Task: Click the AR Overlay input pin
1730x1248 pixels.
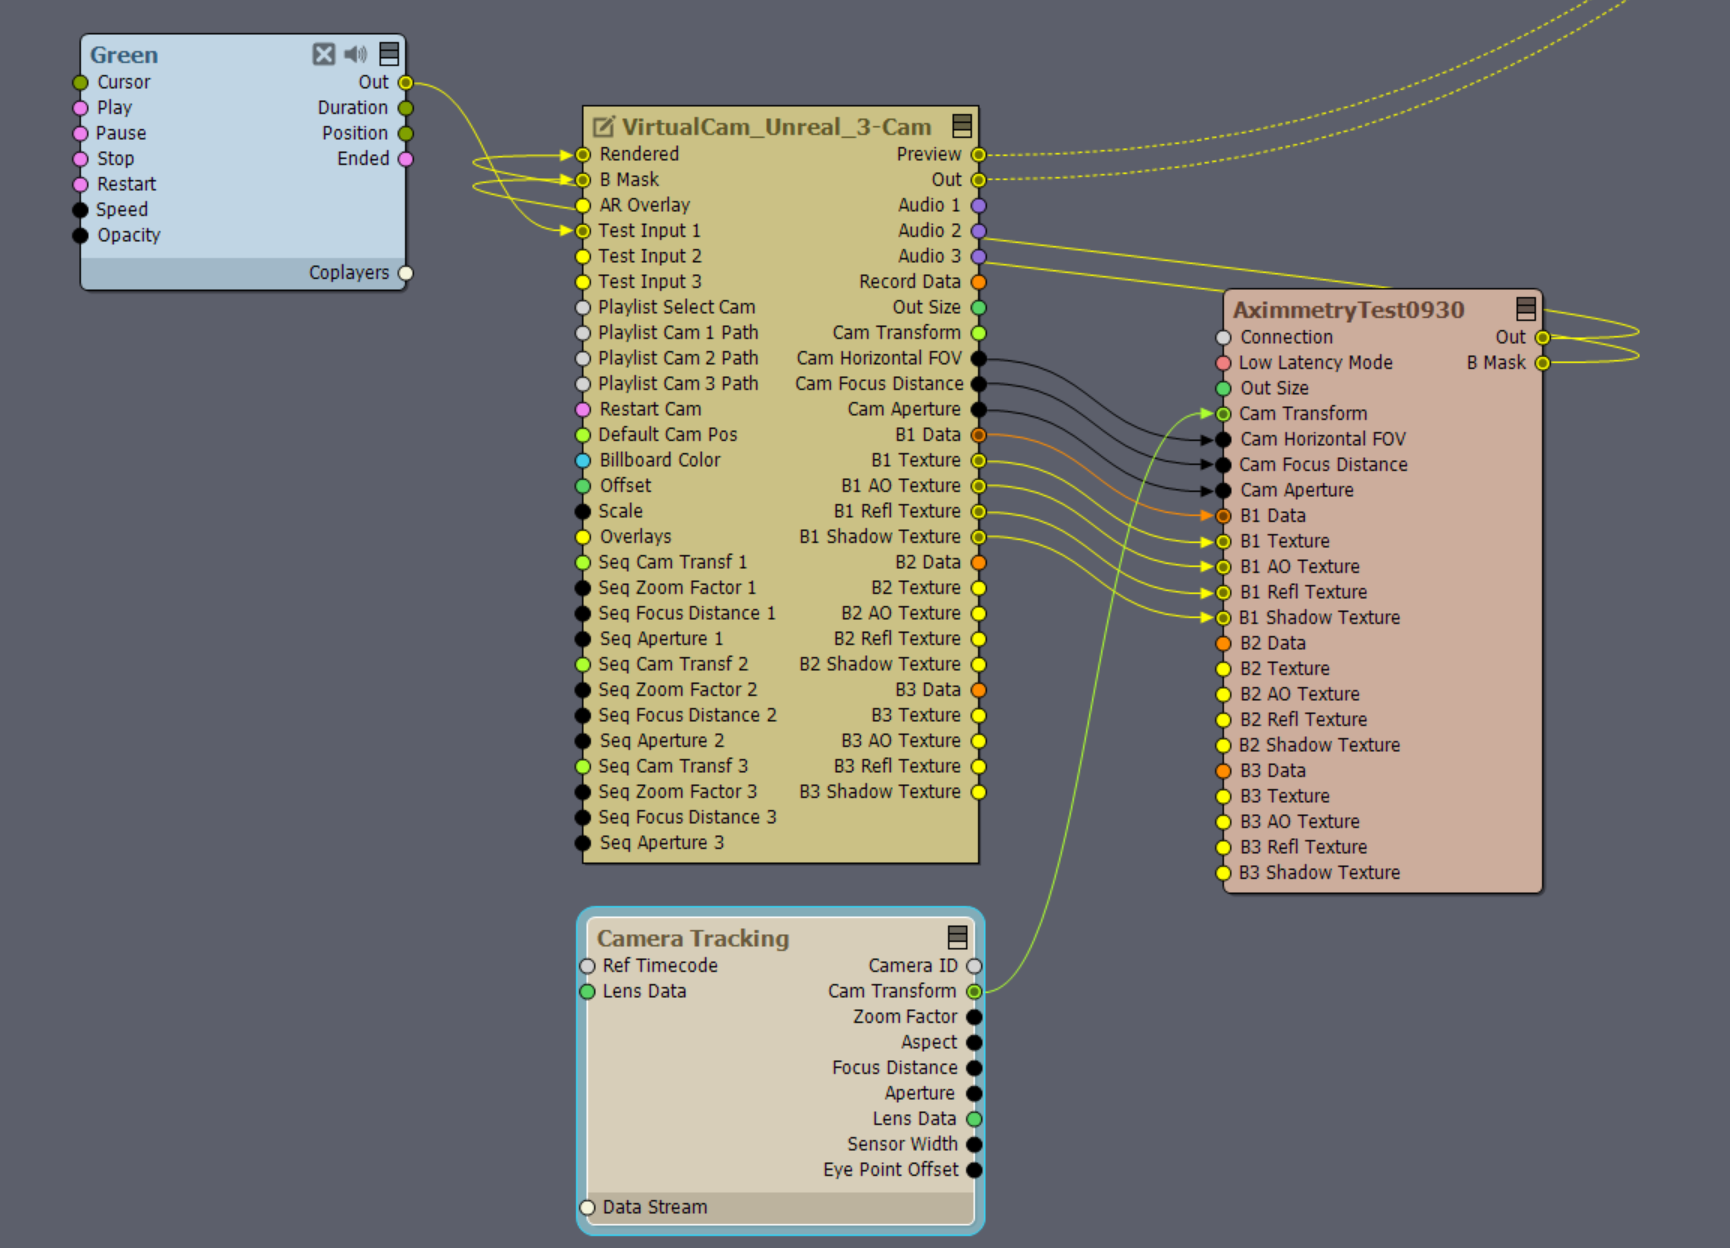Action: coord(583,205)
